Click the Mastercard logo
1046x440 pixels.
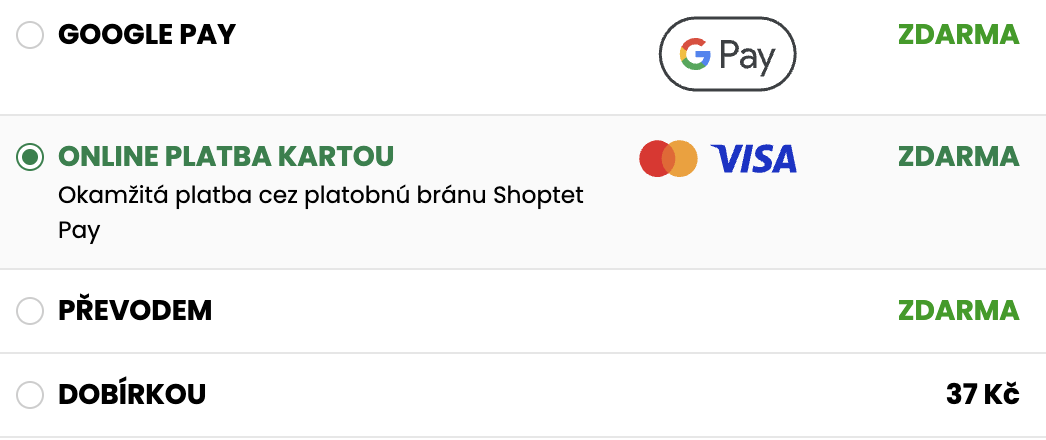(x=668, y=158)
